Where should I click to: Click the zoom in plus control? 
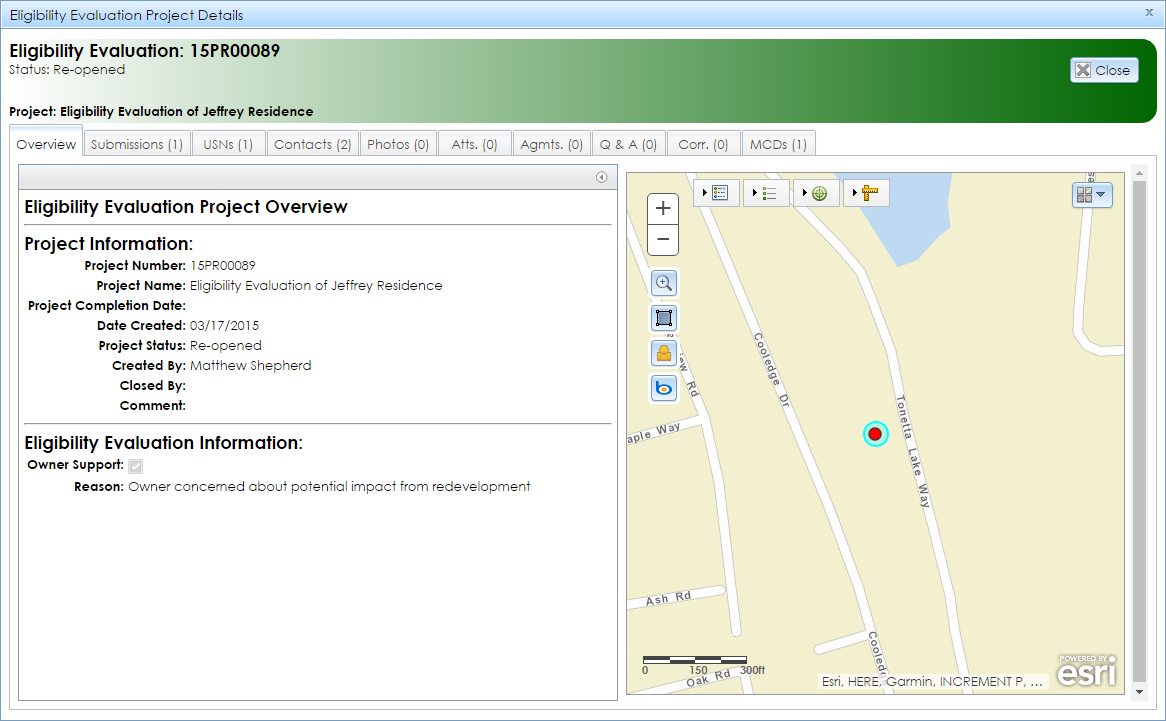click(x=663, y=208)
